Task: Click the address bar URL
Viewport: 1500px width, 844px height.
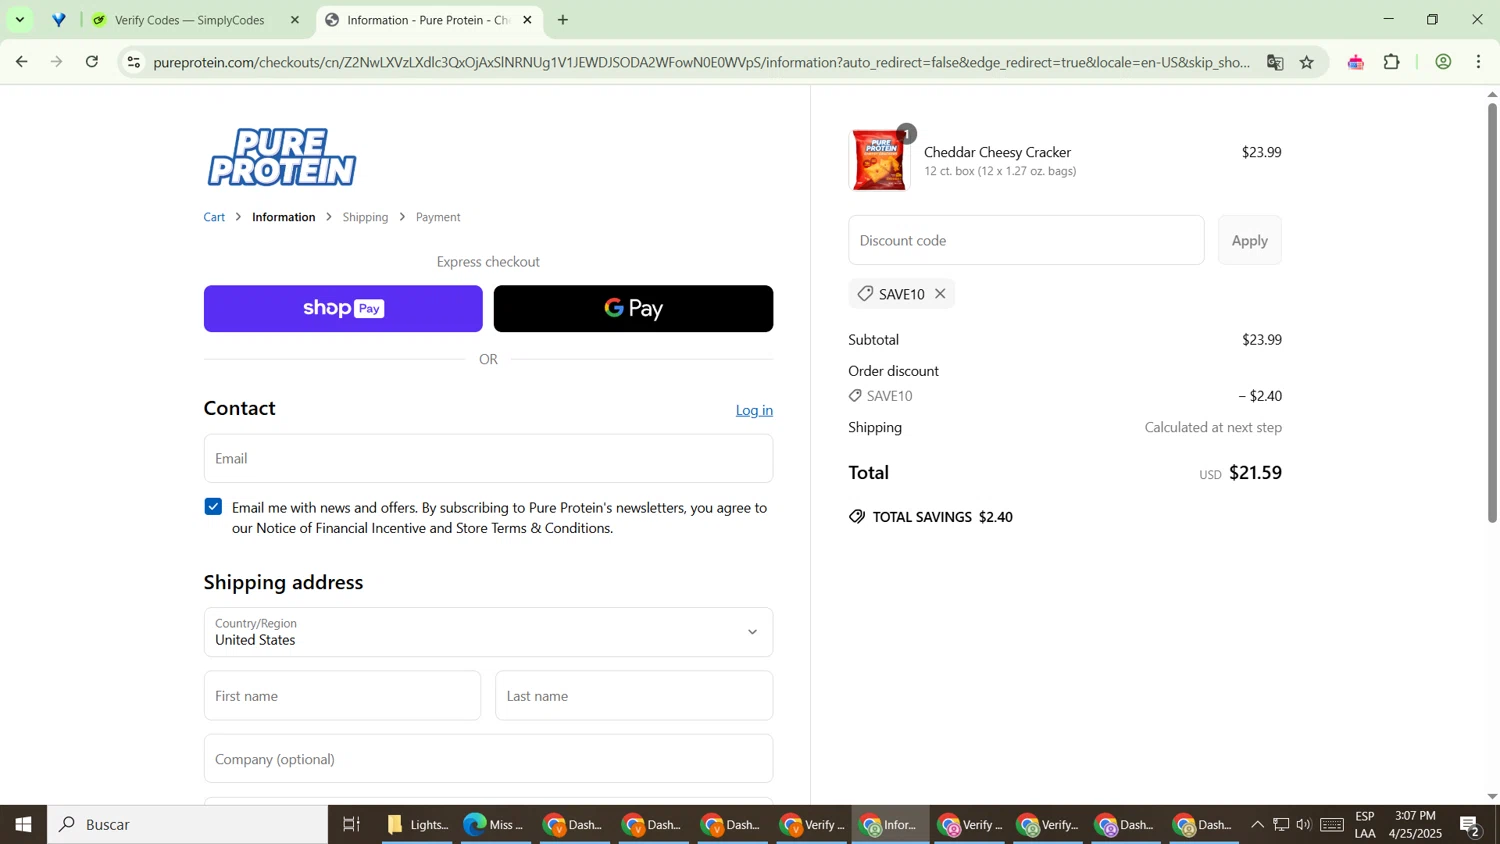Action: [700, 62]
